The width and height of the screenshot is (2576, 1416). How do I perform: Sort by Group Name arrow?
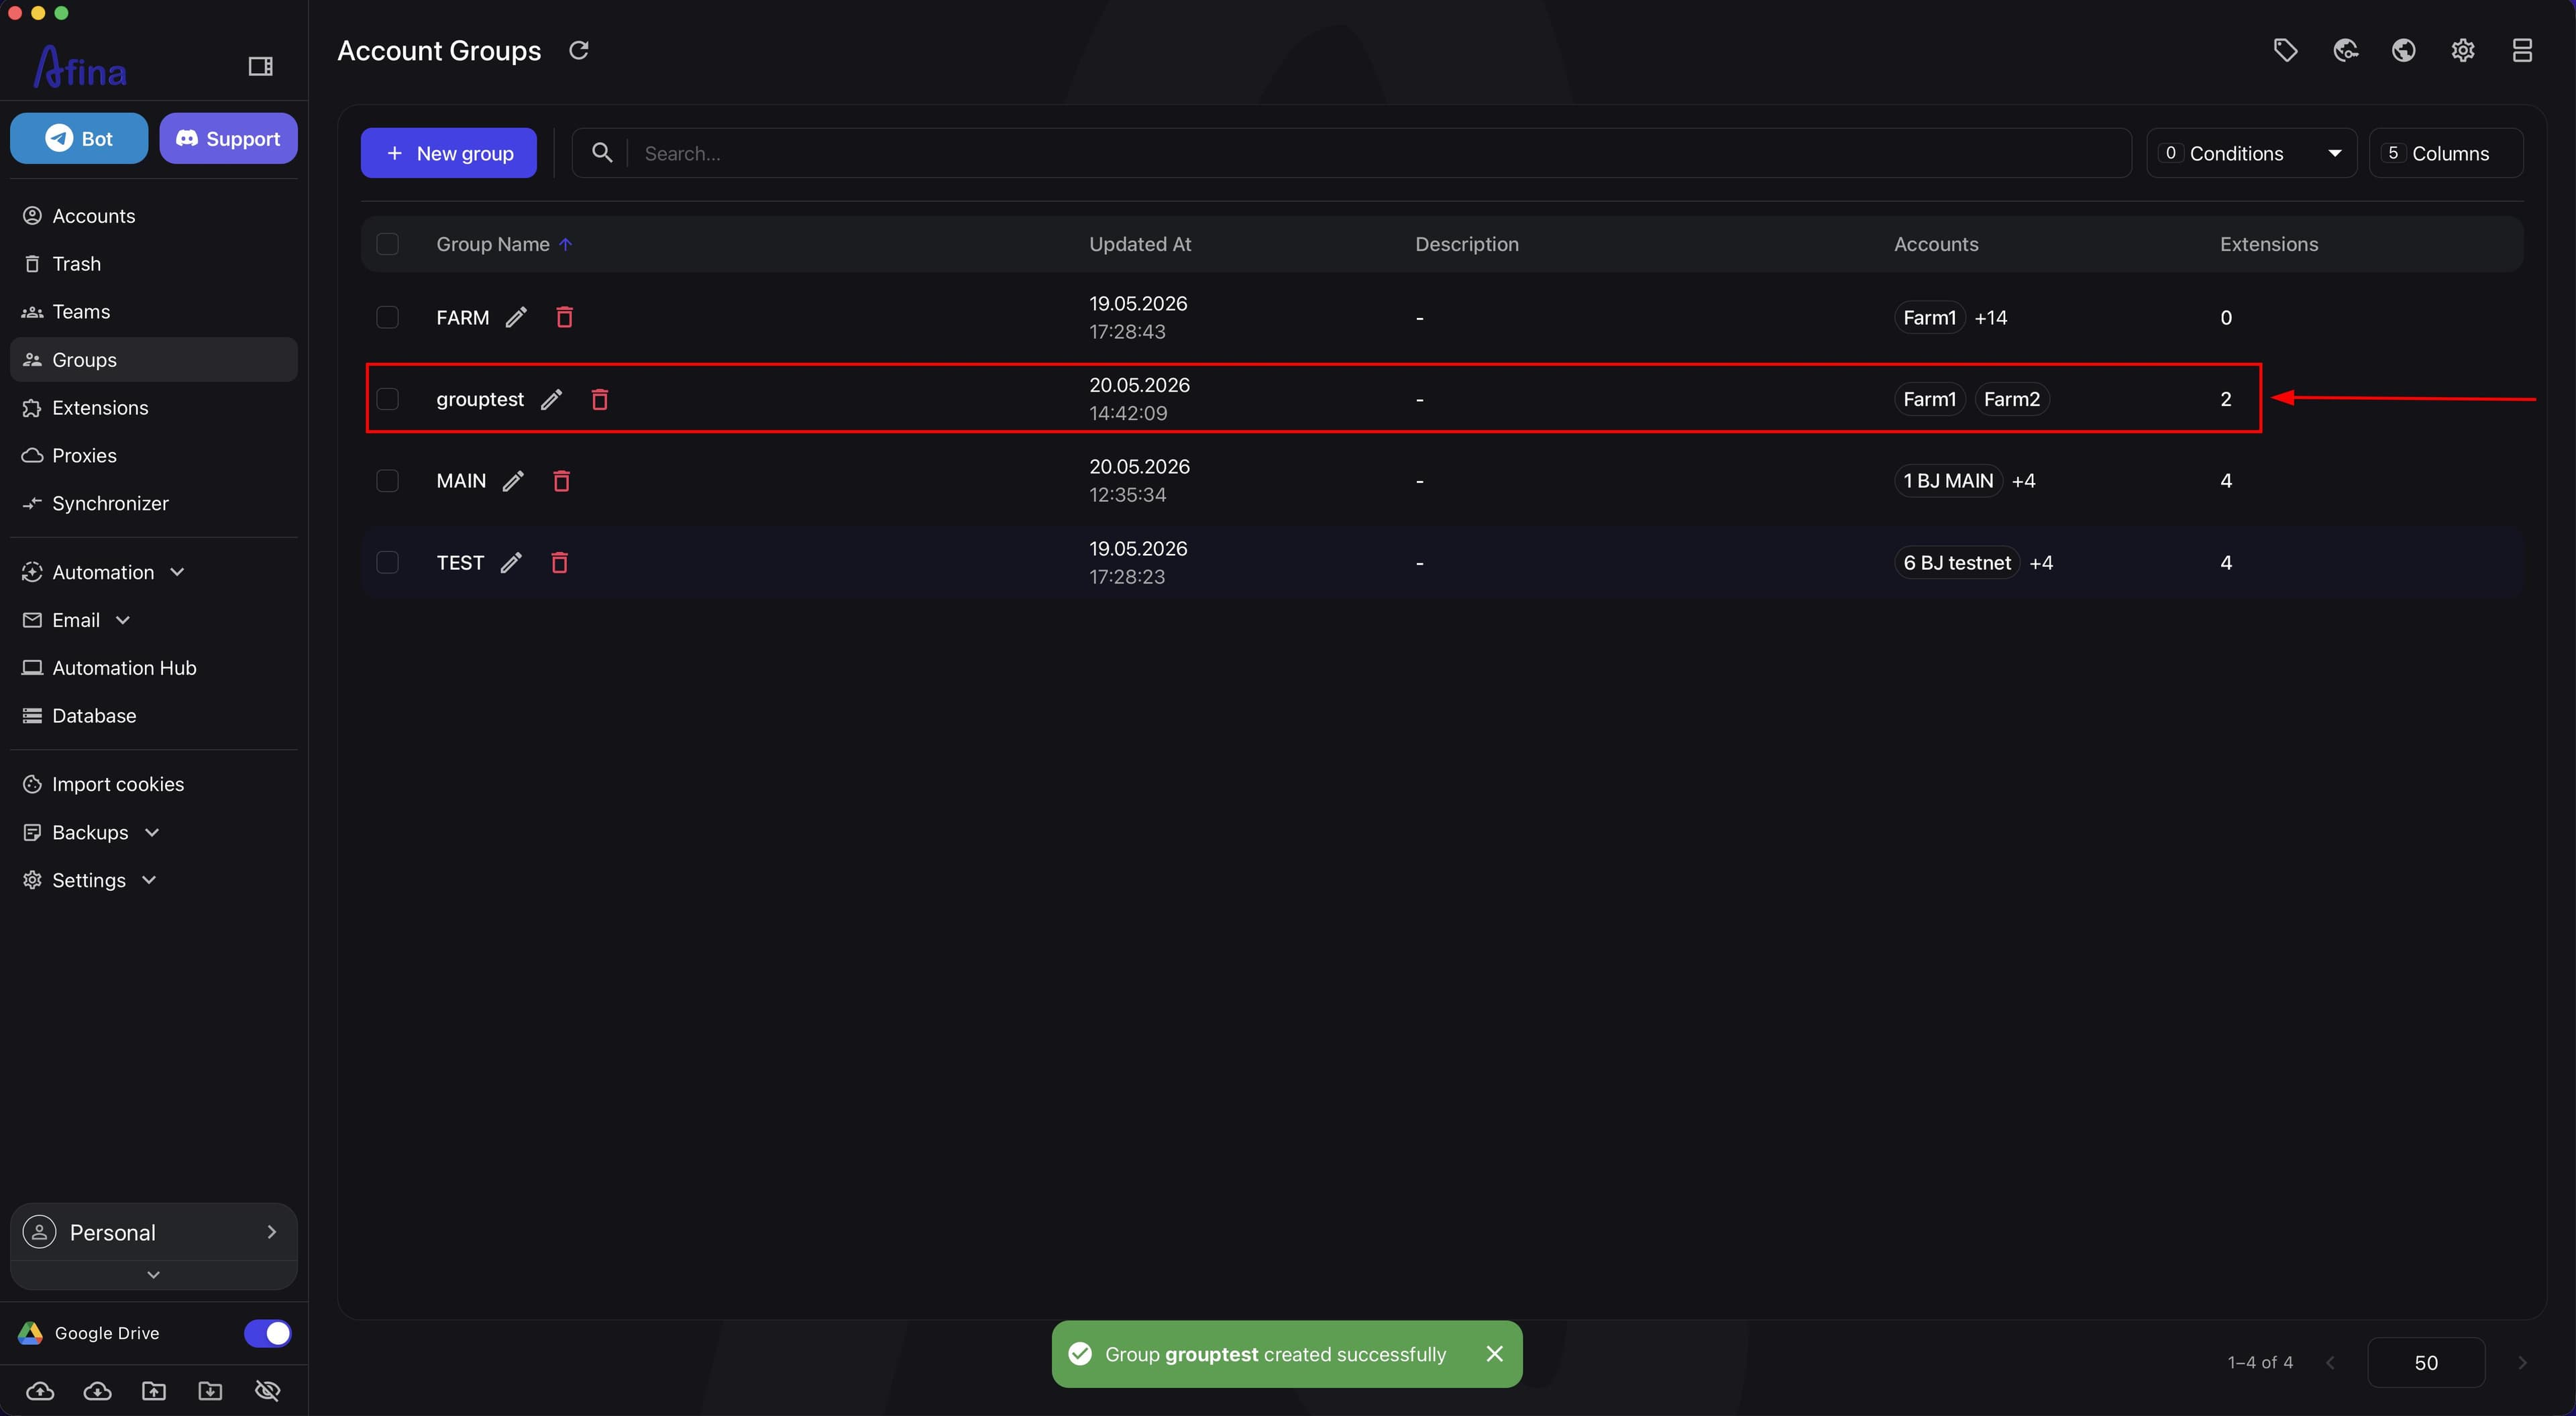pos(565,244)
